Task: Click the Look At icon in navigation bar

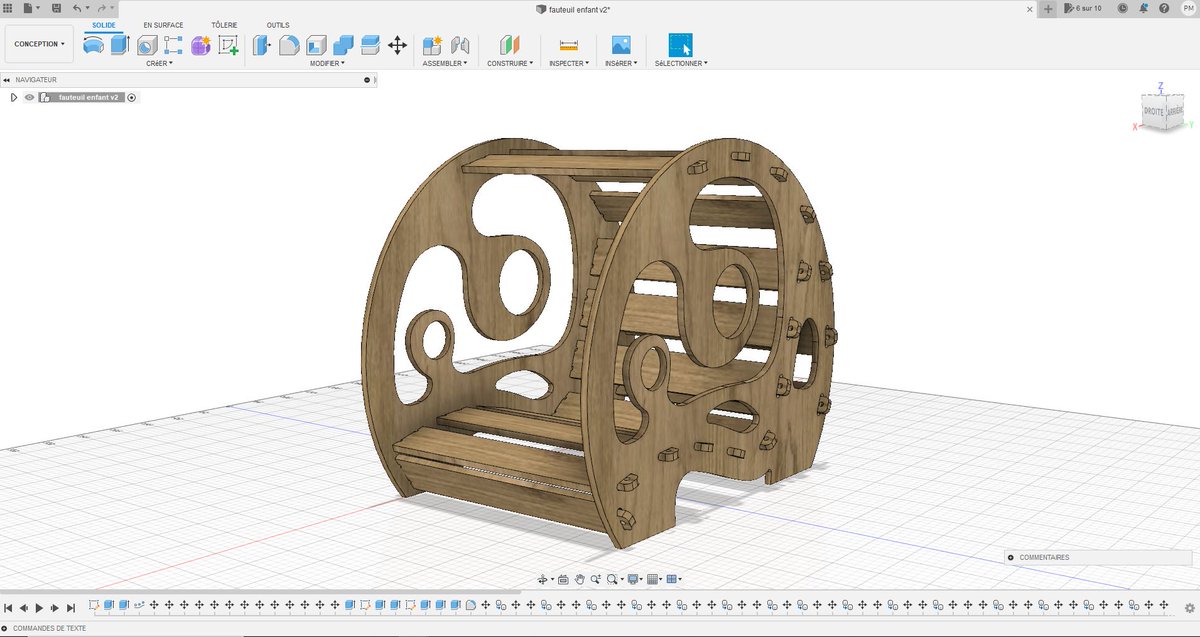Action: click(563, 579)
